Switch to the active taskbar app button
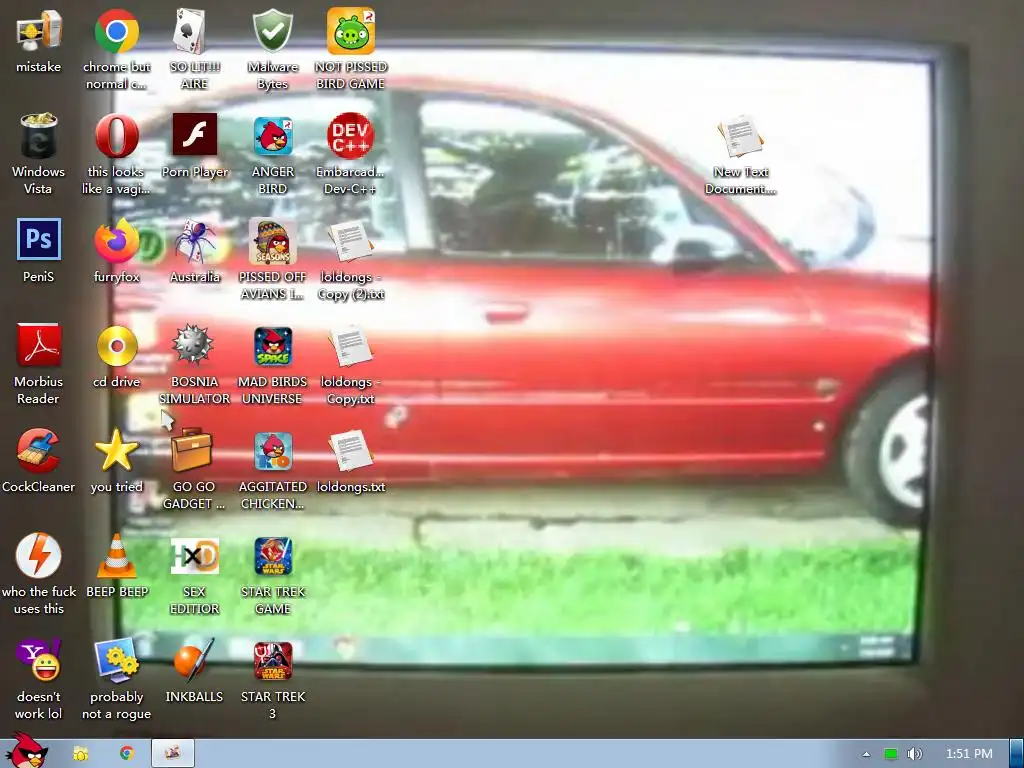 coord(173,754)
